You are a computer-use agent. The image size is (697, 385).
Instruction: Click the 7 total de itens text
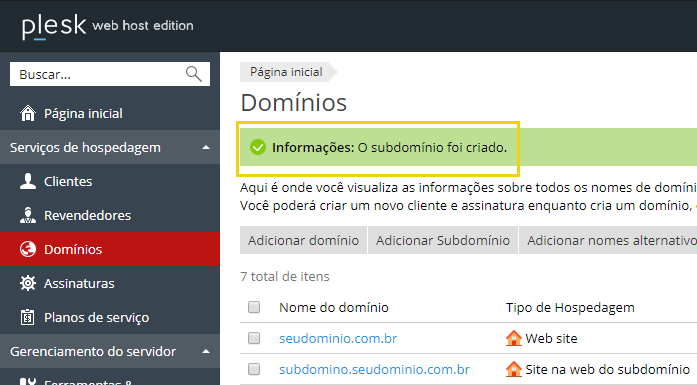tap(284, 277)
